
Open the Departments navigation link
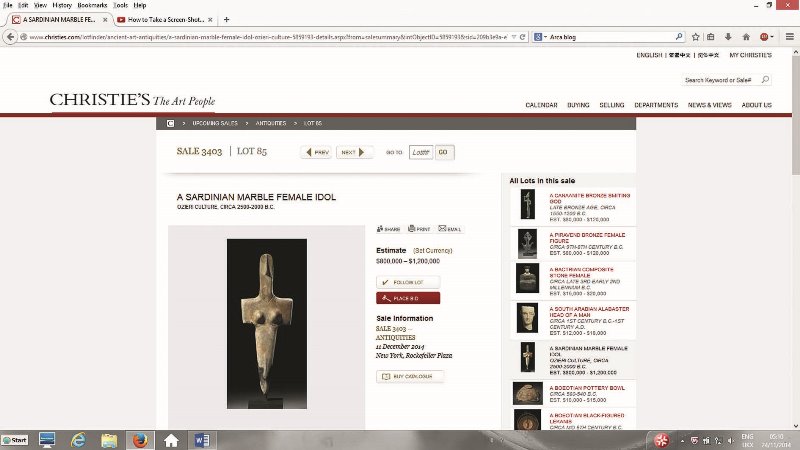point(655,105)
